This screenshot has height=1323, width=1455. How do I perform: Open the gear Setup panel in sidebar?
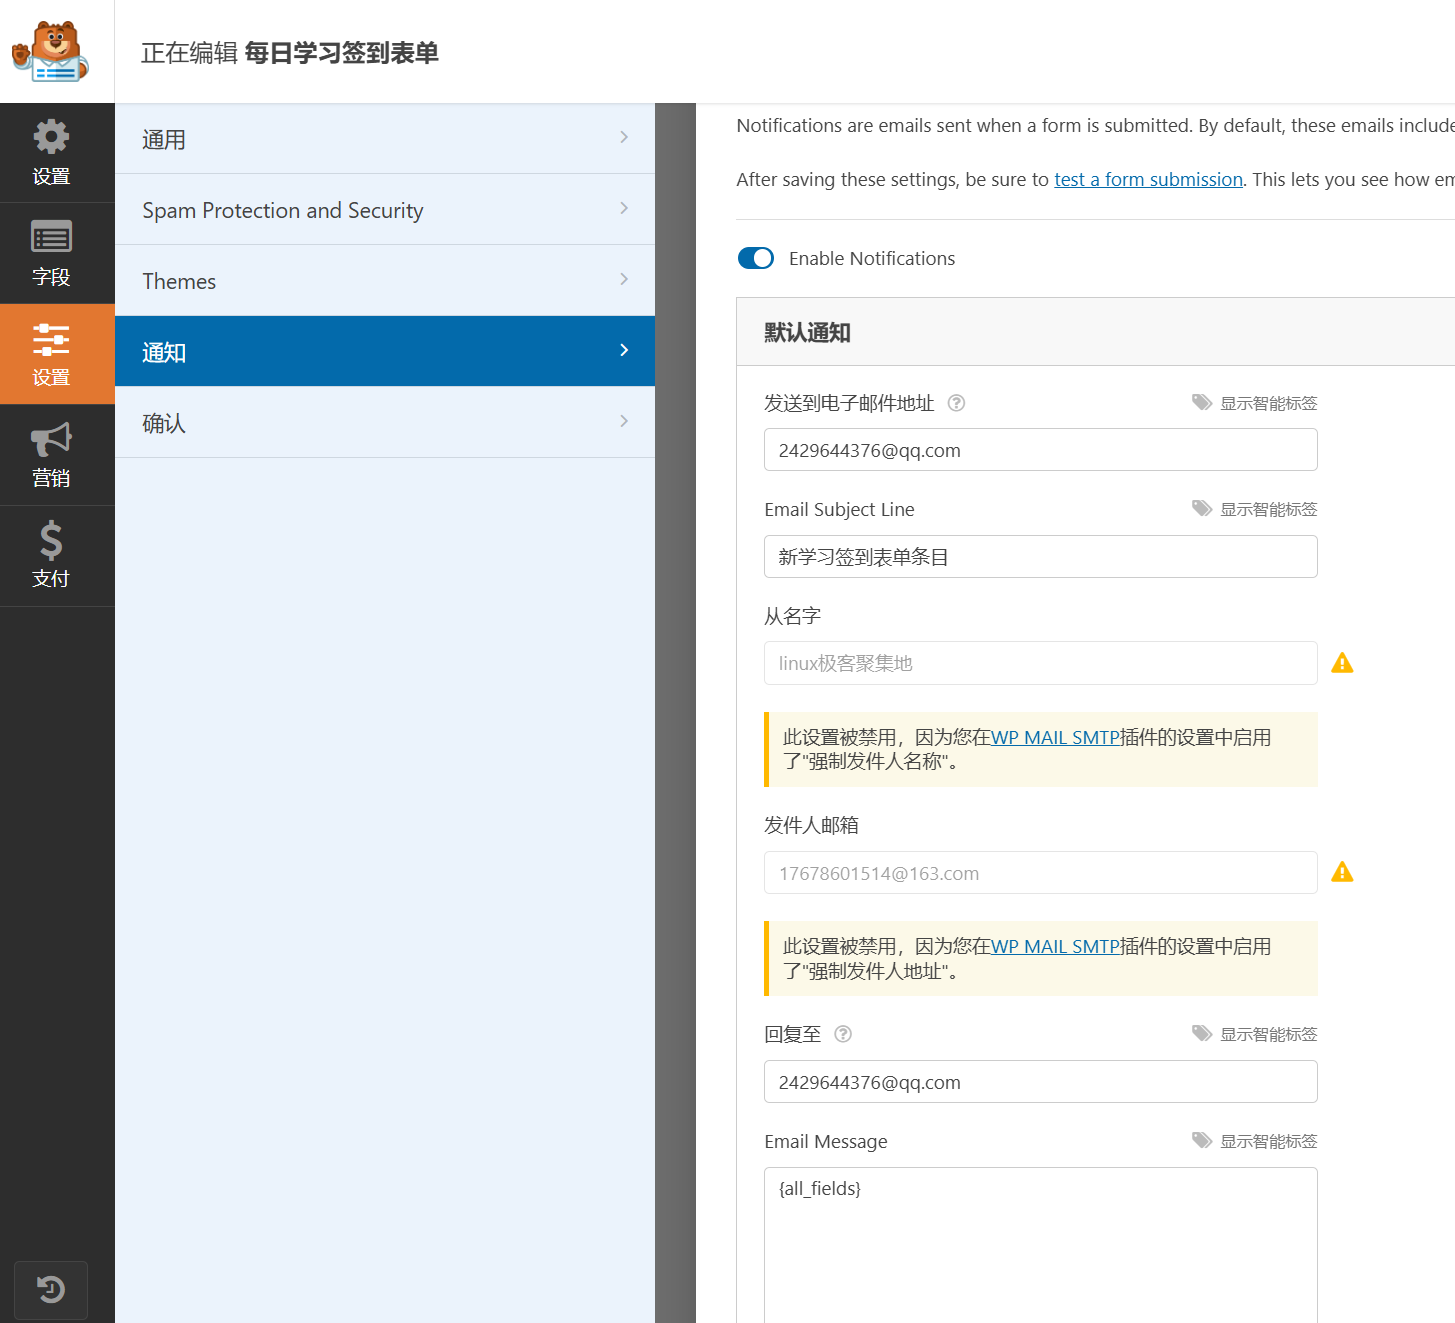[x=51, y=153]
